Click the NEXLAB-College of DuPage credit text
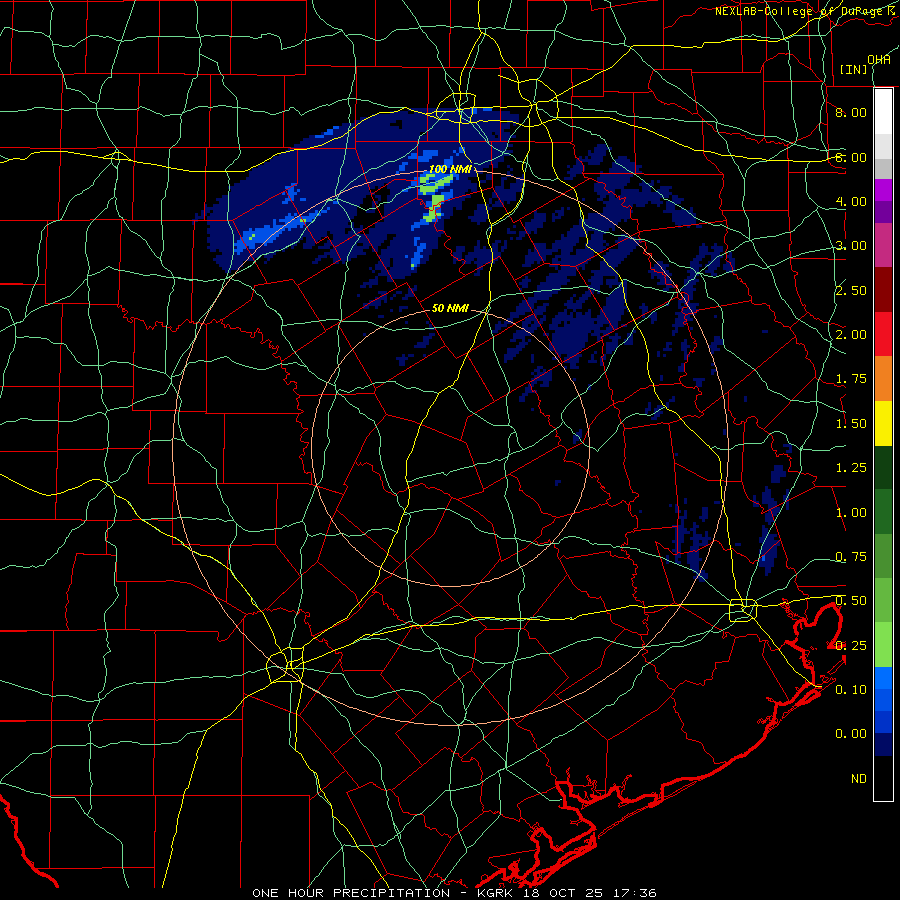Viewport: 900px width, 900px height. [x=805, y=11]
